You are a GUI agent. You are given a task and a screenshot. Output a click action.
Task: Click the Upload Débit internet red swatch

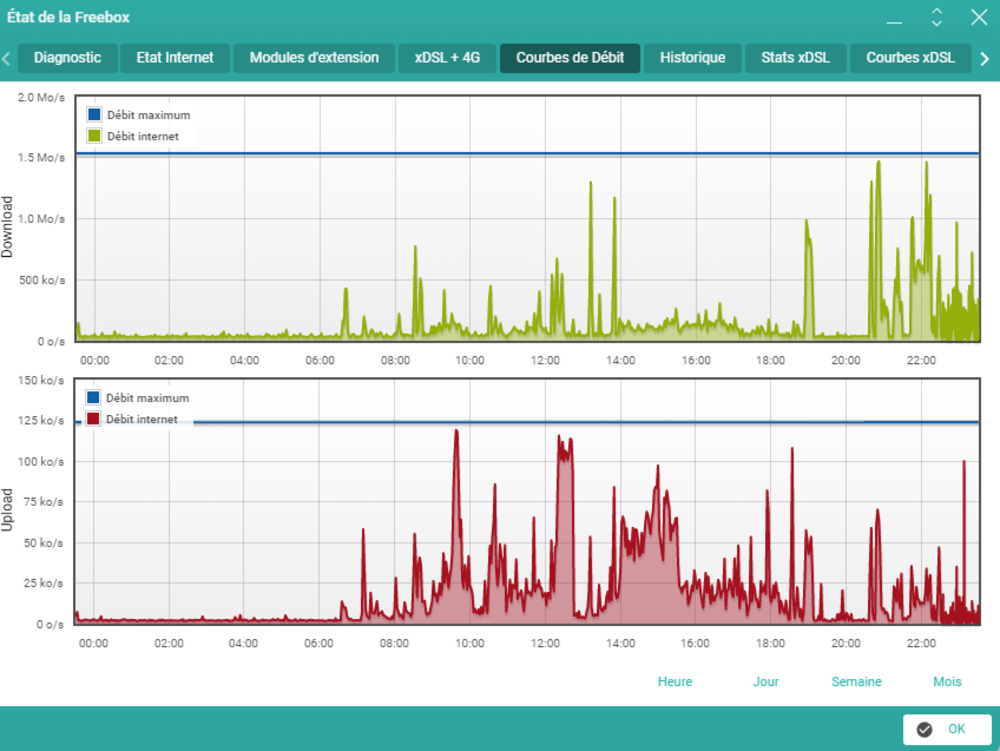coord(93,419)
